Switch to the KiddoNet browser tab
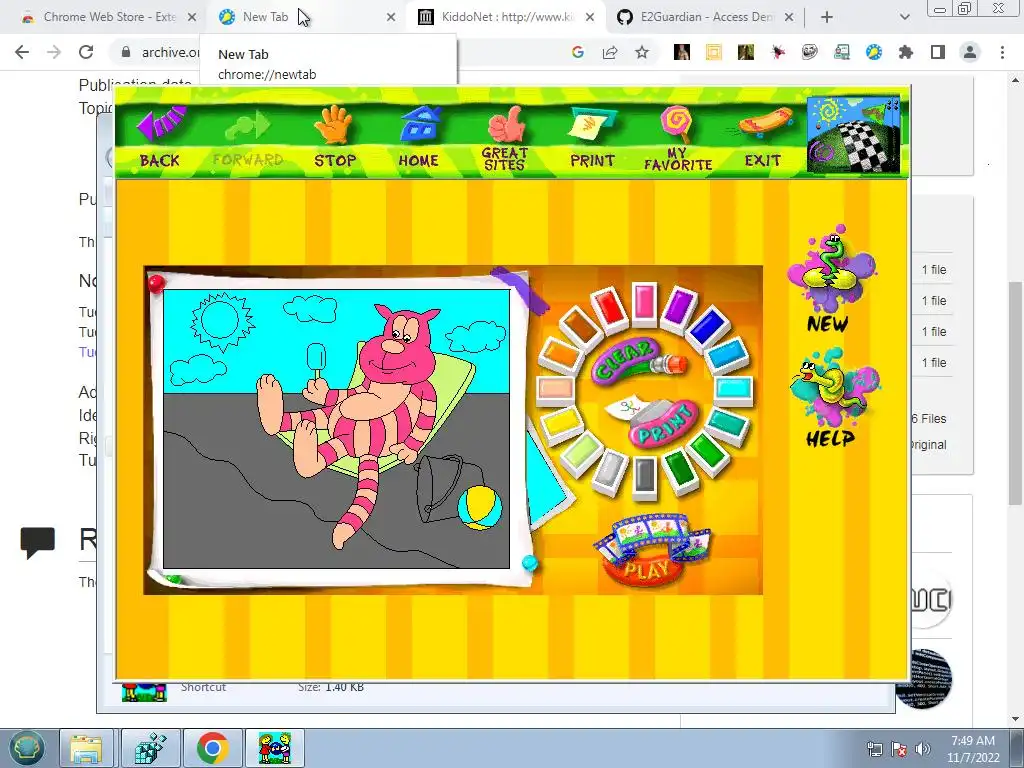This screenshot has height=768, width=1024. [x=507, y=17]
